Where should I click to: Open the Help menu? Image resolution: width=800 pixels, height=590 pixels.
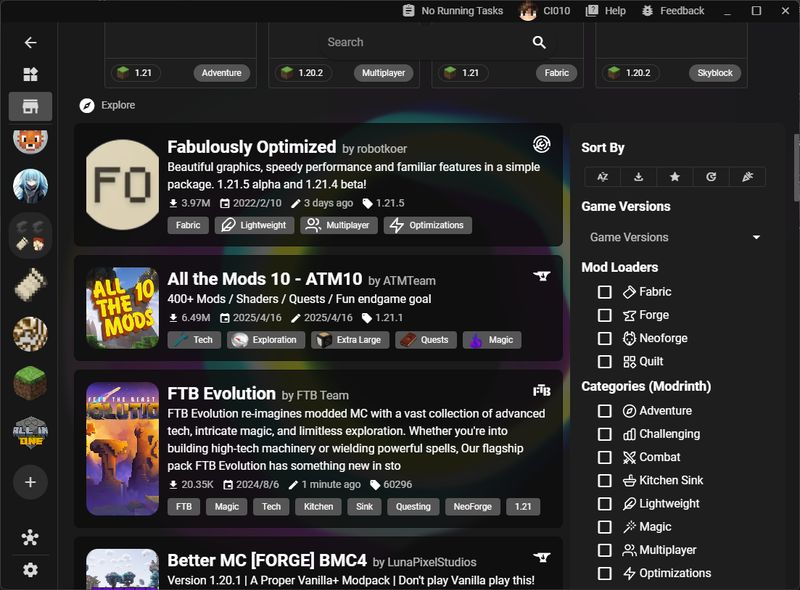coord(606,11)
